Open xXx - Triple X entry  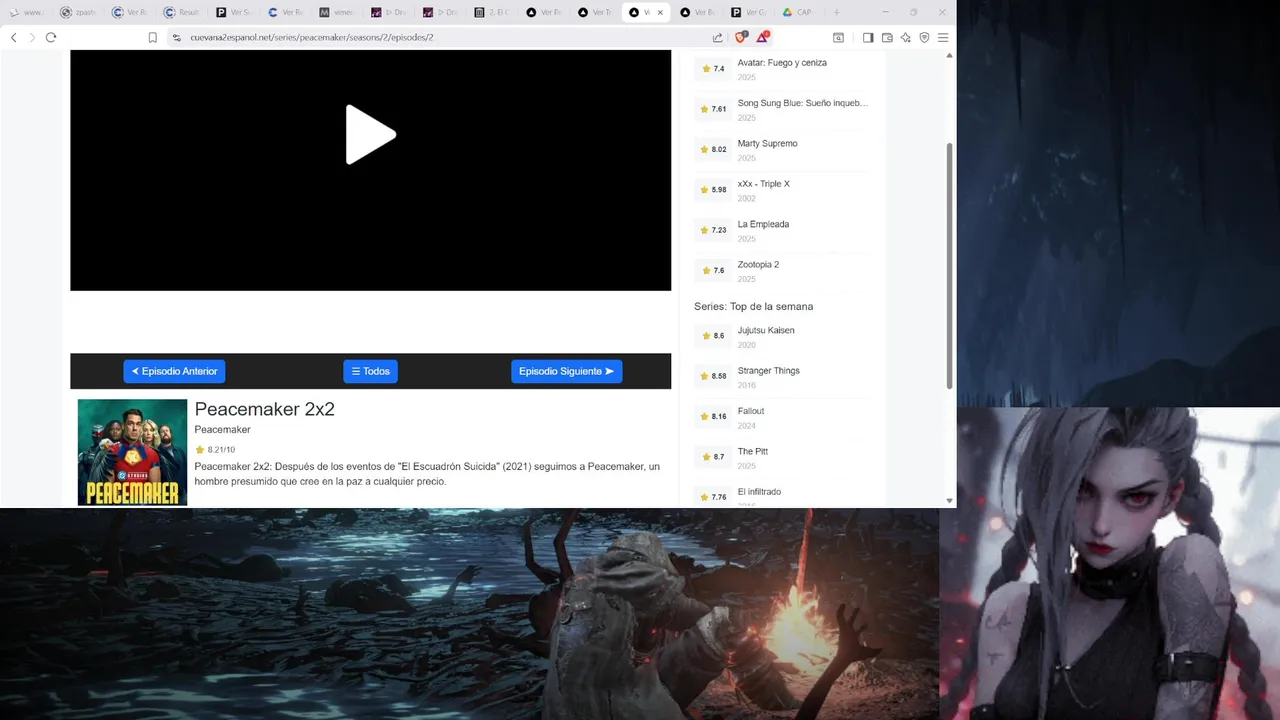click(x=763, y=184)
